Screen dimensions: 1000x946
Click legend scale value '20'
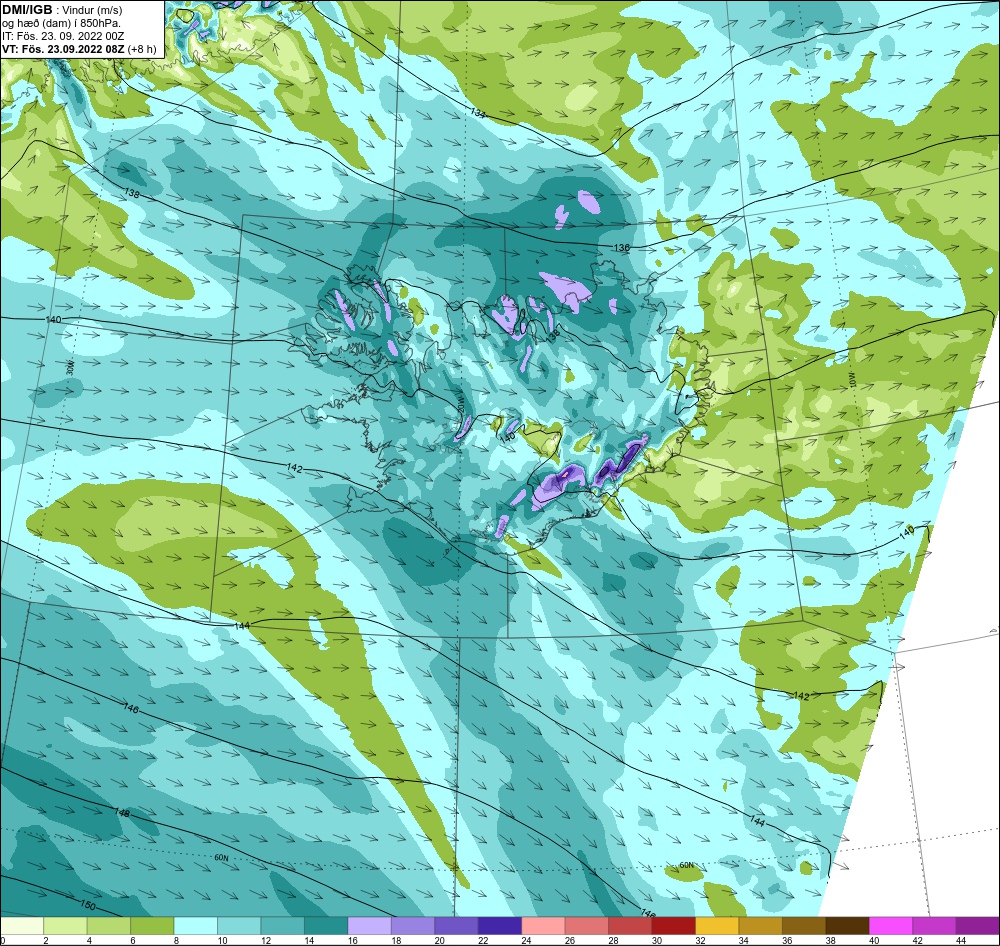(439, 940)
